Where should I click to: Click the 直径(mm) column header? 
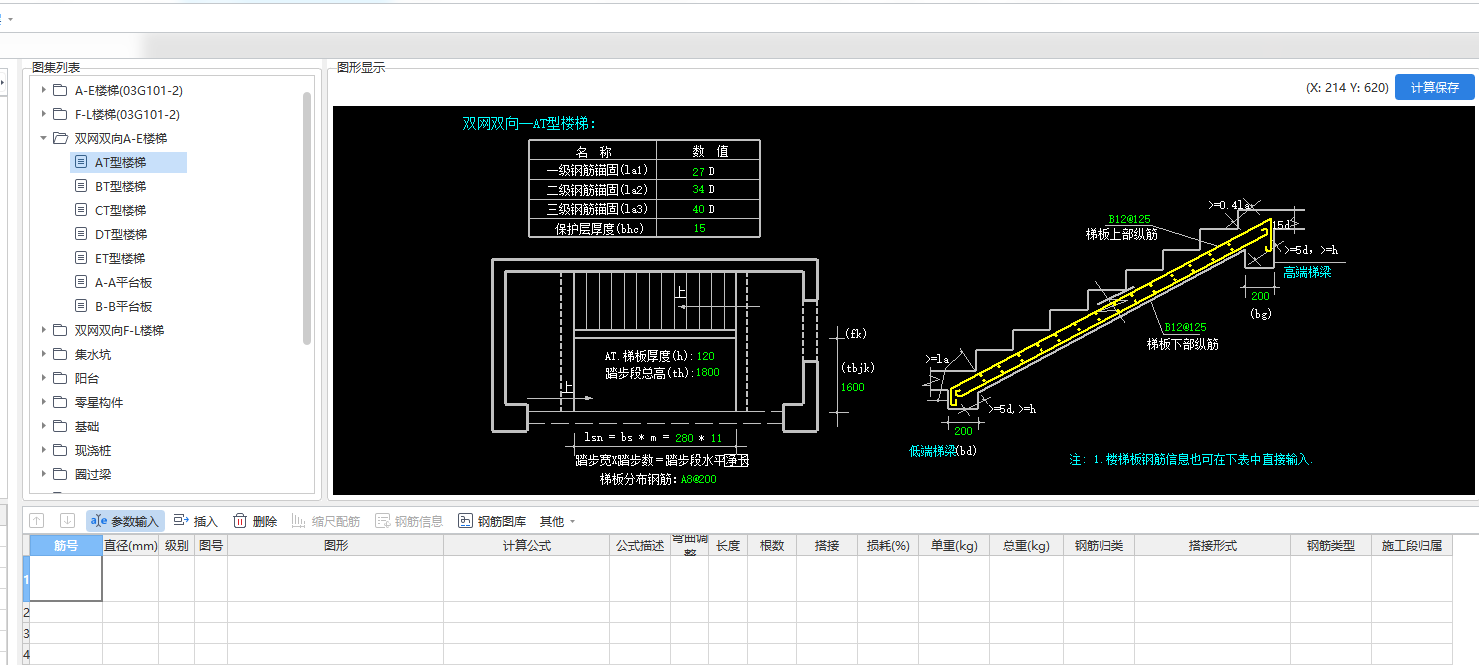coord(131,545)
